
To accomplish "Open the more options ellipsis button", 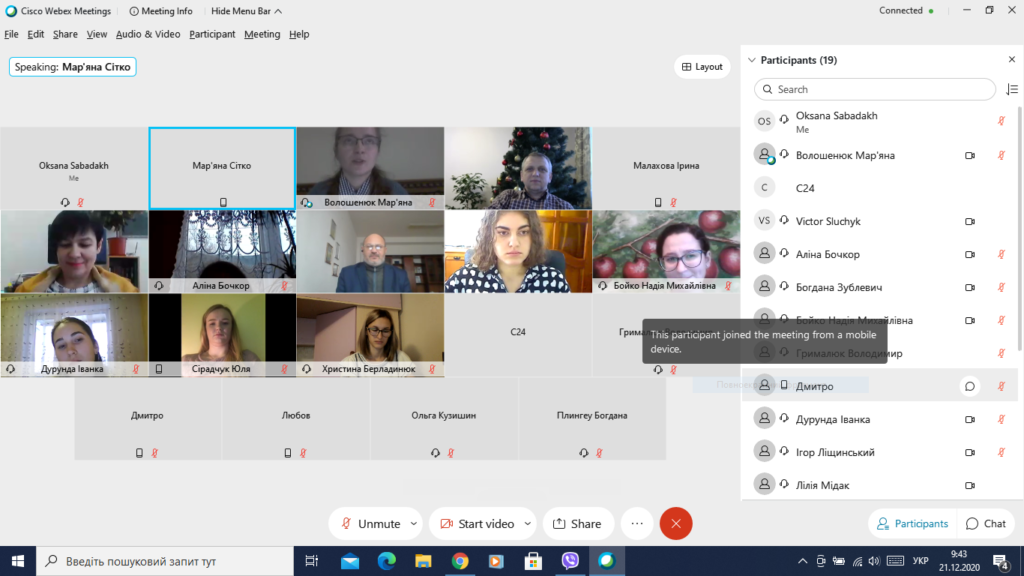I will click(x=637, y=524).
